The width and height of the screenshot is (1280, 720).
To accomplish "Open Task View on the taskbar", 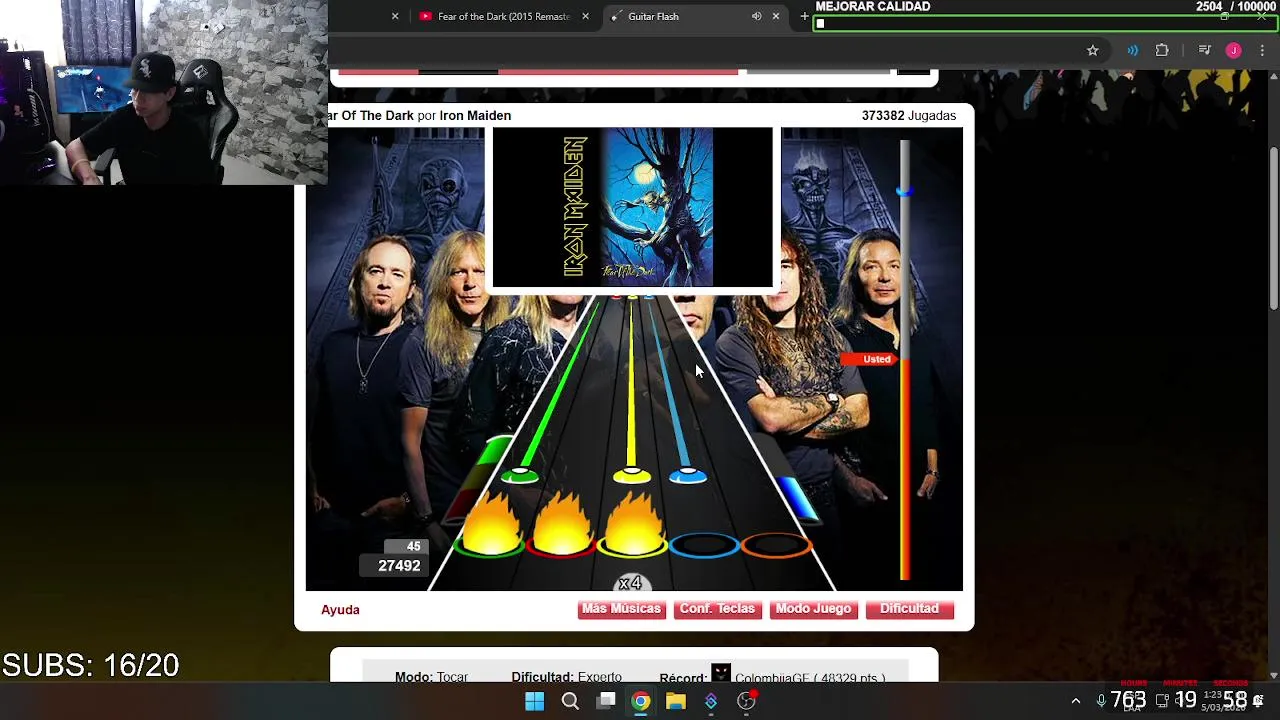I will click(606, 701).
